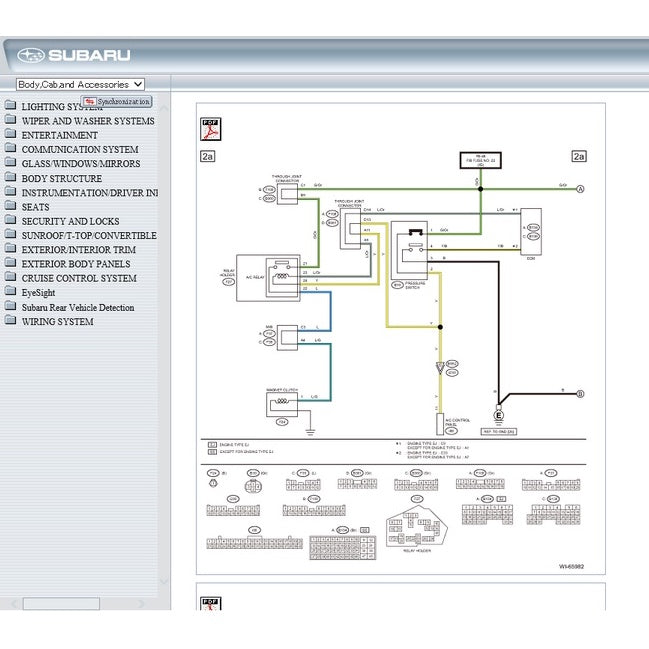Select Subaru Rear Vehicle Detection entry
This screenshot has width=649, height=649.
(78, 308)
